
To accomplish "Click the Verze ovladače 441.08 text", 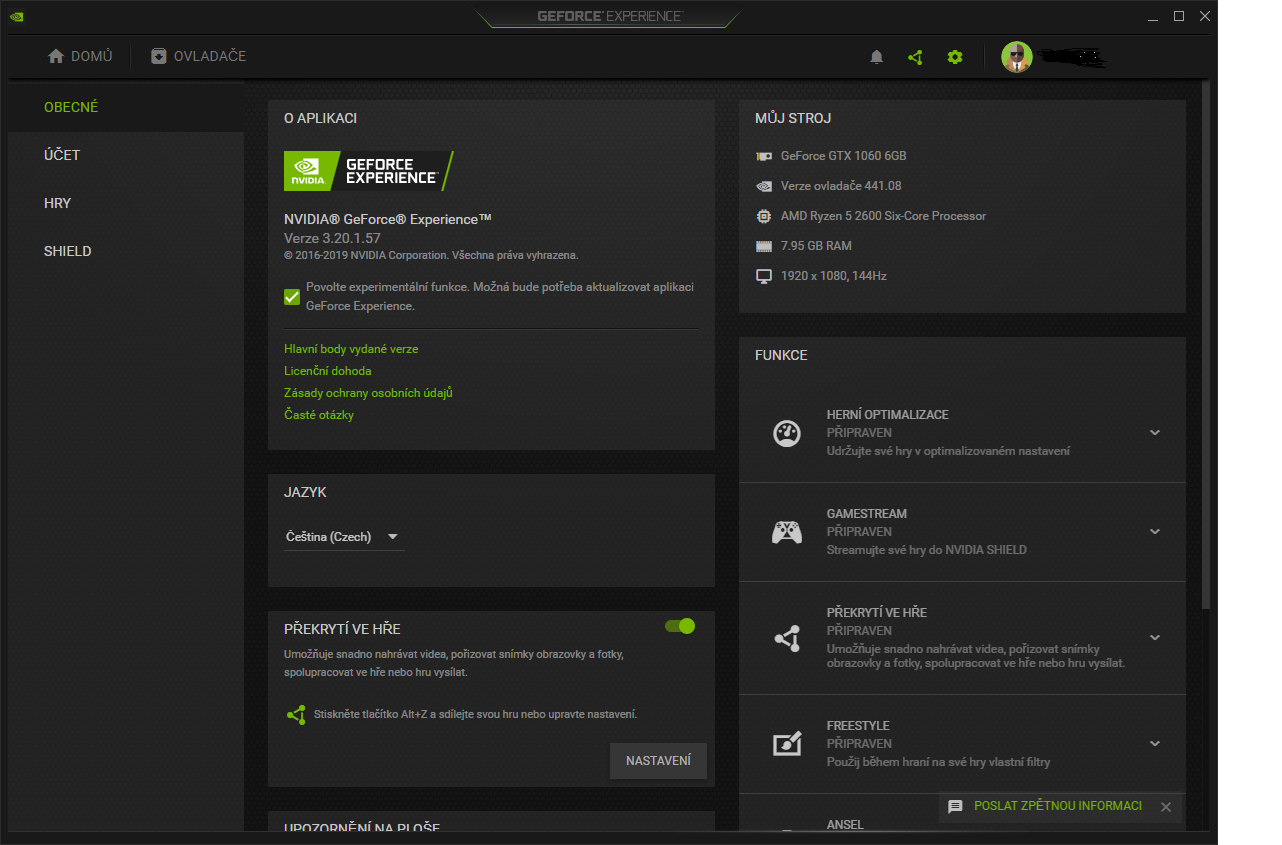I will [x=841, y=186].
